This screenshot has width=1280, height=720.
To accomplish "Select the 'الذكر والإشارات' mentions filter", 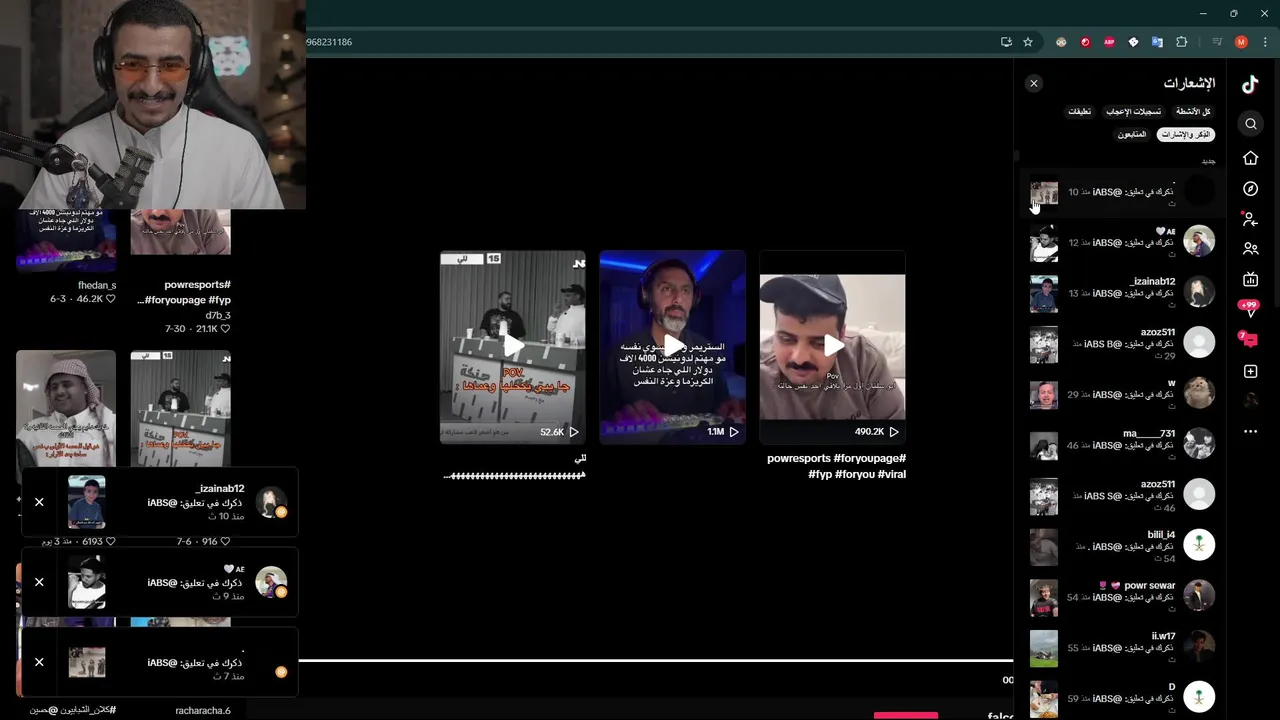I will click(1186, 134).
